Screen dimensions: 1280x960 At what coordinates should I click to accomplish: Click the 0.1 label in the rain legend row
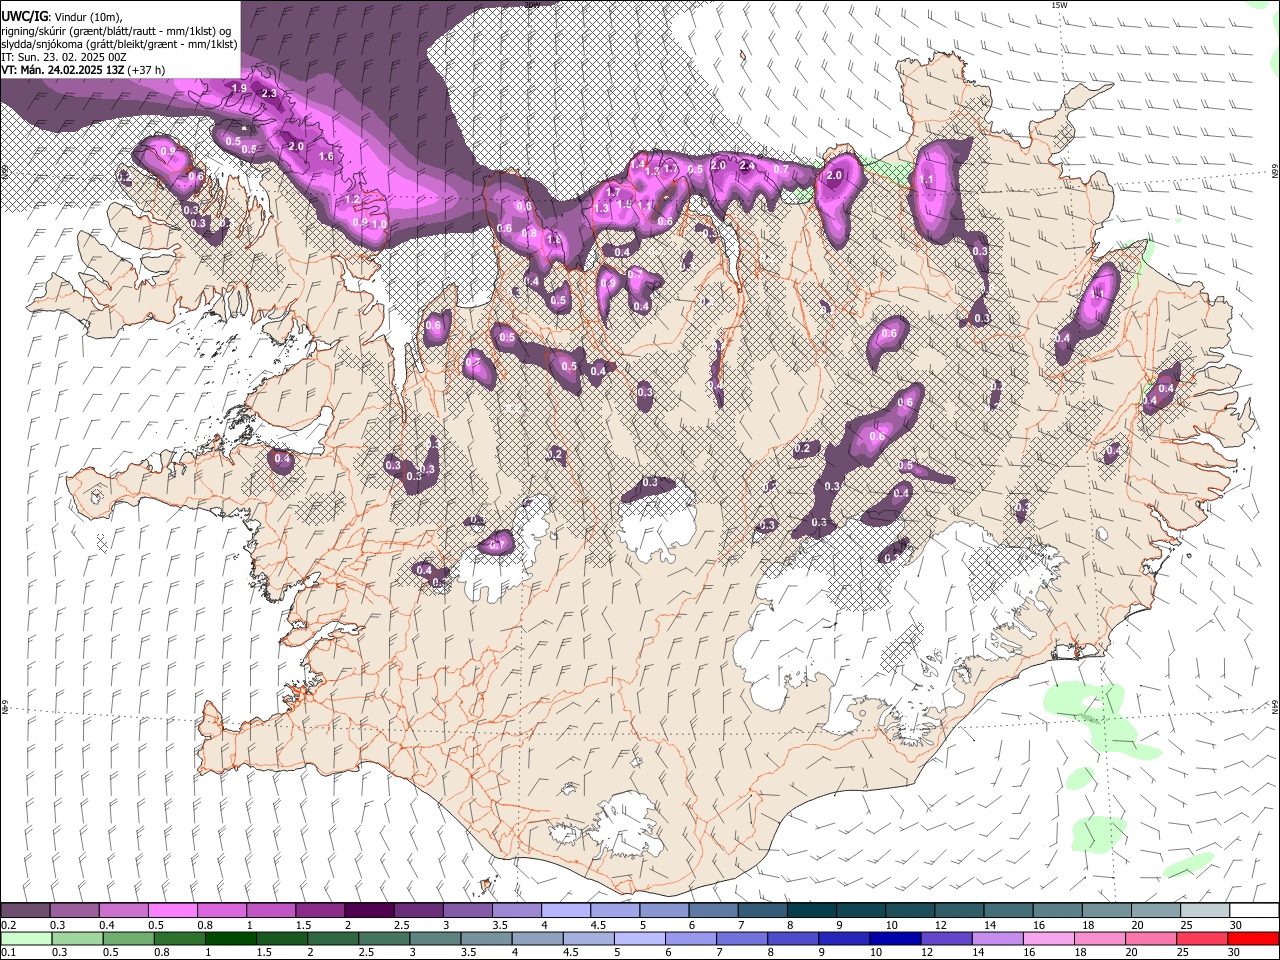8,953
